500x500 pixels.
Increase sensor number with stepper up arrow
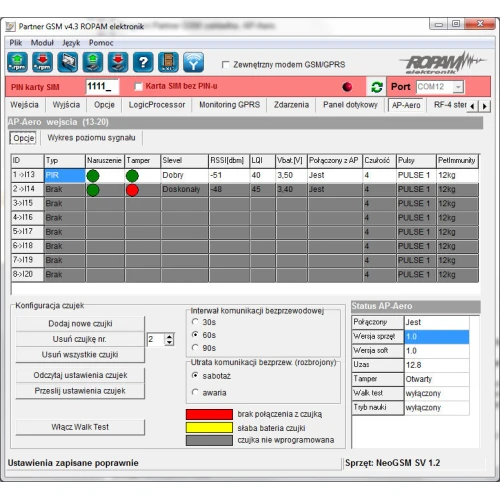click(x=169, y=337)
